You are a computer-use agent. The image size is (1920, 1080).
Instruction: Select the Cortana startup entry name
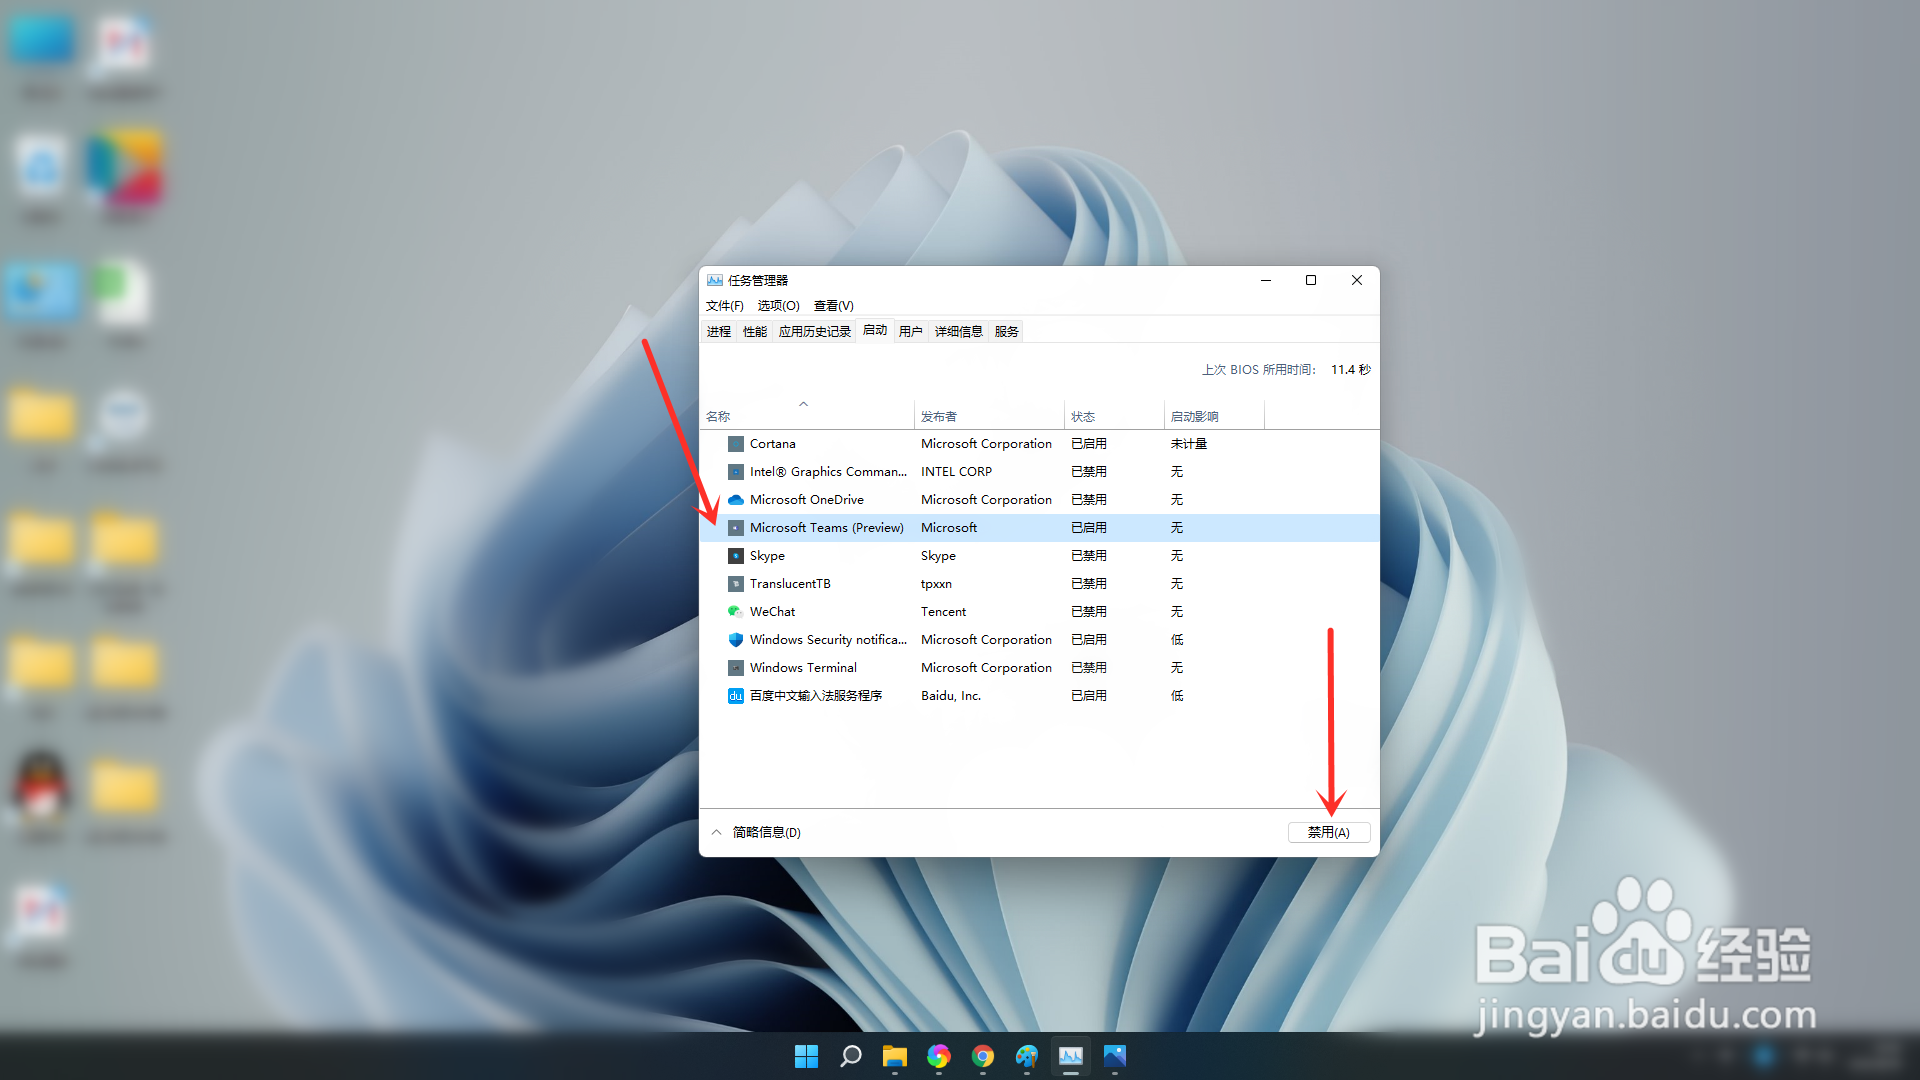point(773,444)
